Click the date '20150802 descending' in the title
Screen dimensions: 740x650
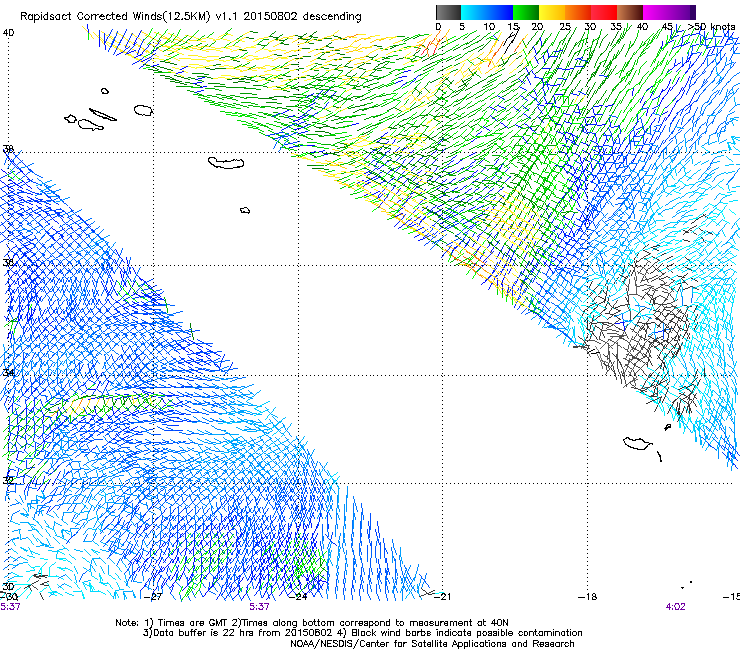(303, 16)
